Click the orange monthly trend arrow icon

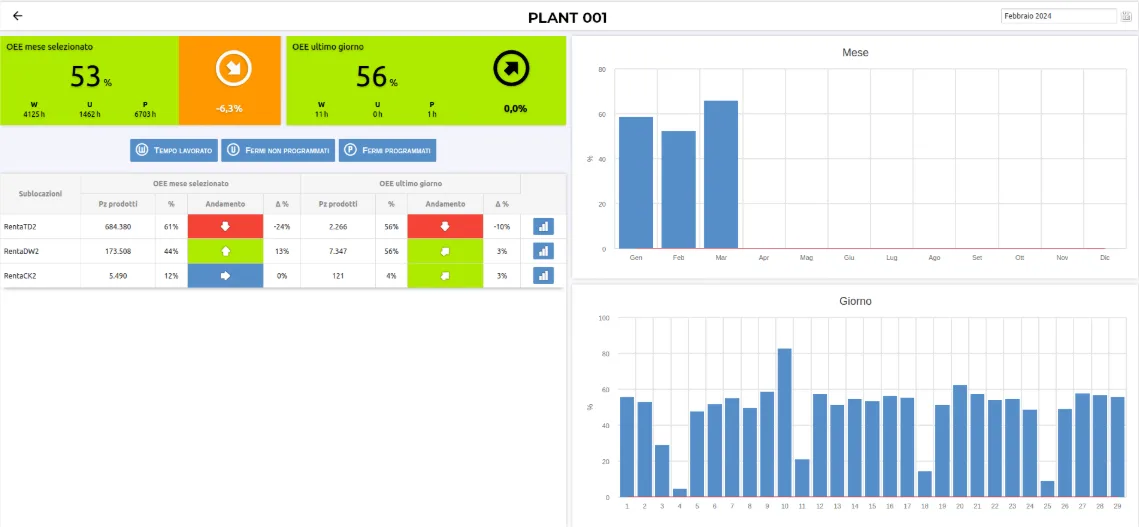coord(233,68)
